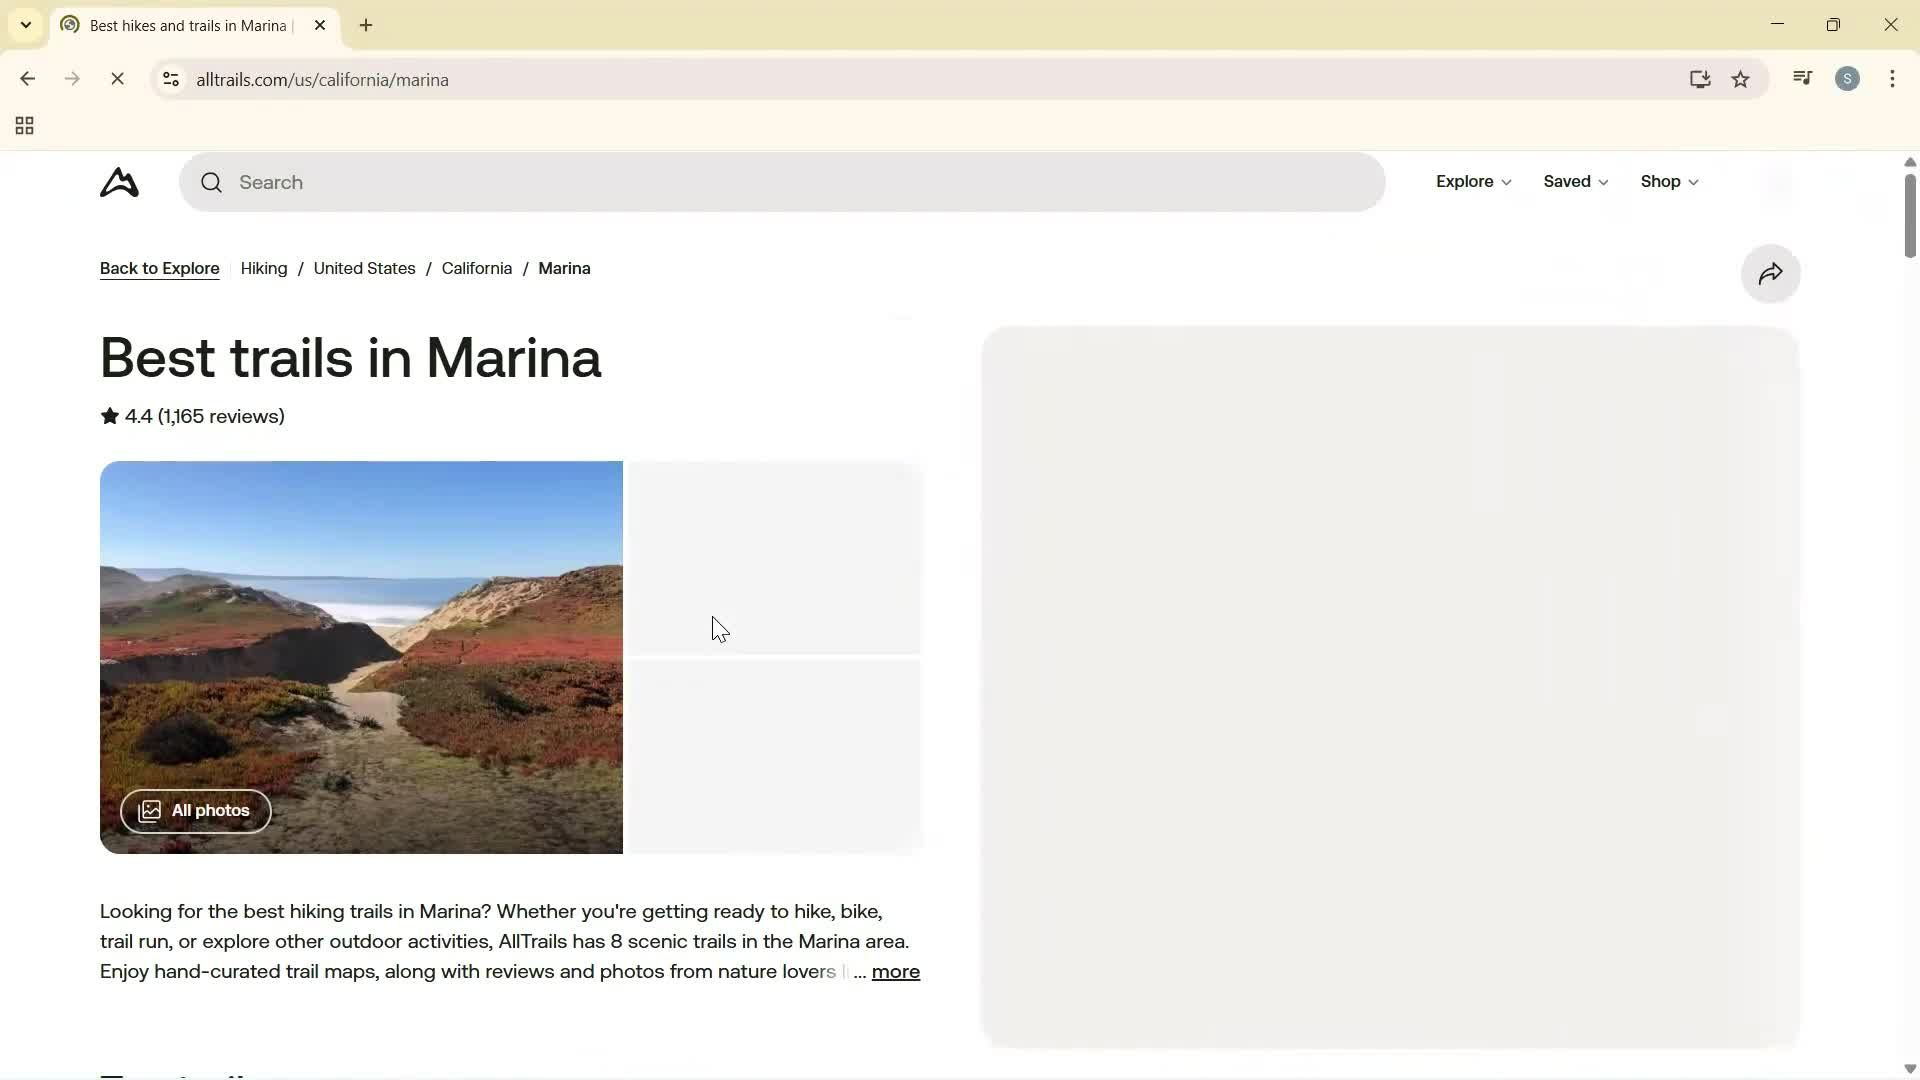Viewport: 1920px width, 1080px height.
Task: Click the AllTrails logo
Action: tap(119, 183)
